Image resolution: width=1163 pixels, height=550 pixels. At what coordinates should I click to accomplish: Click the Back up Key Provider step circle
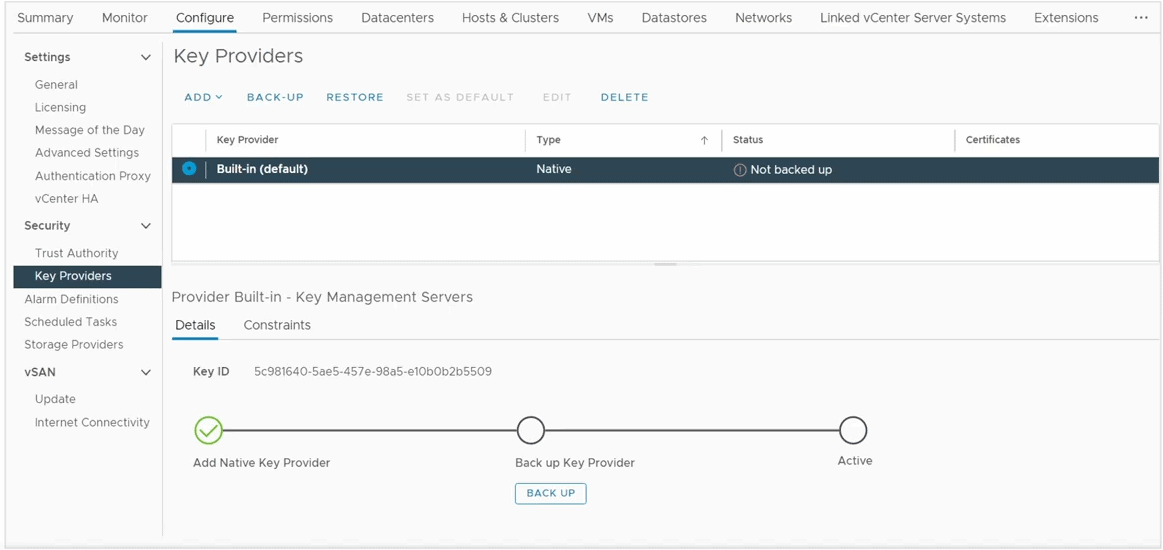click(x=530, y=430)
